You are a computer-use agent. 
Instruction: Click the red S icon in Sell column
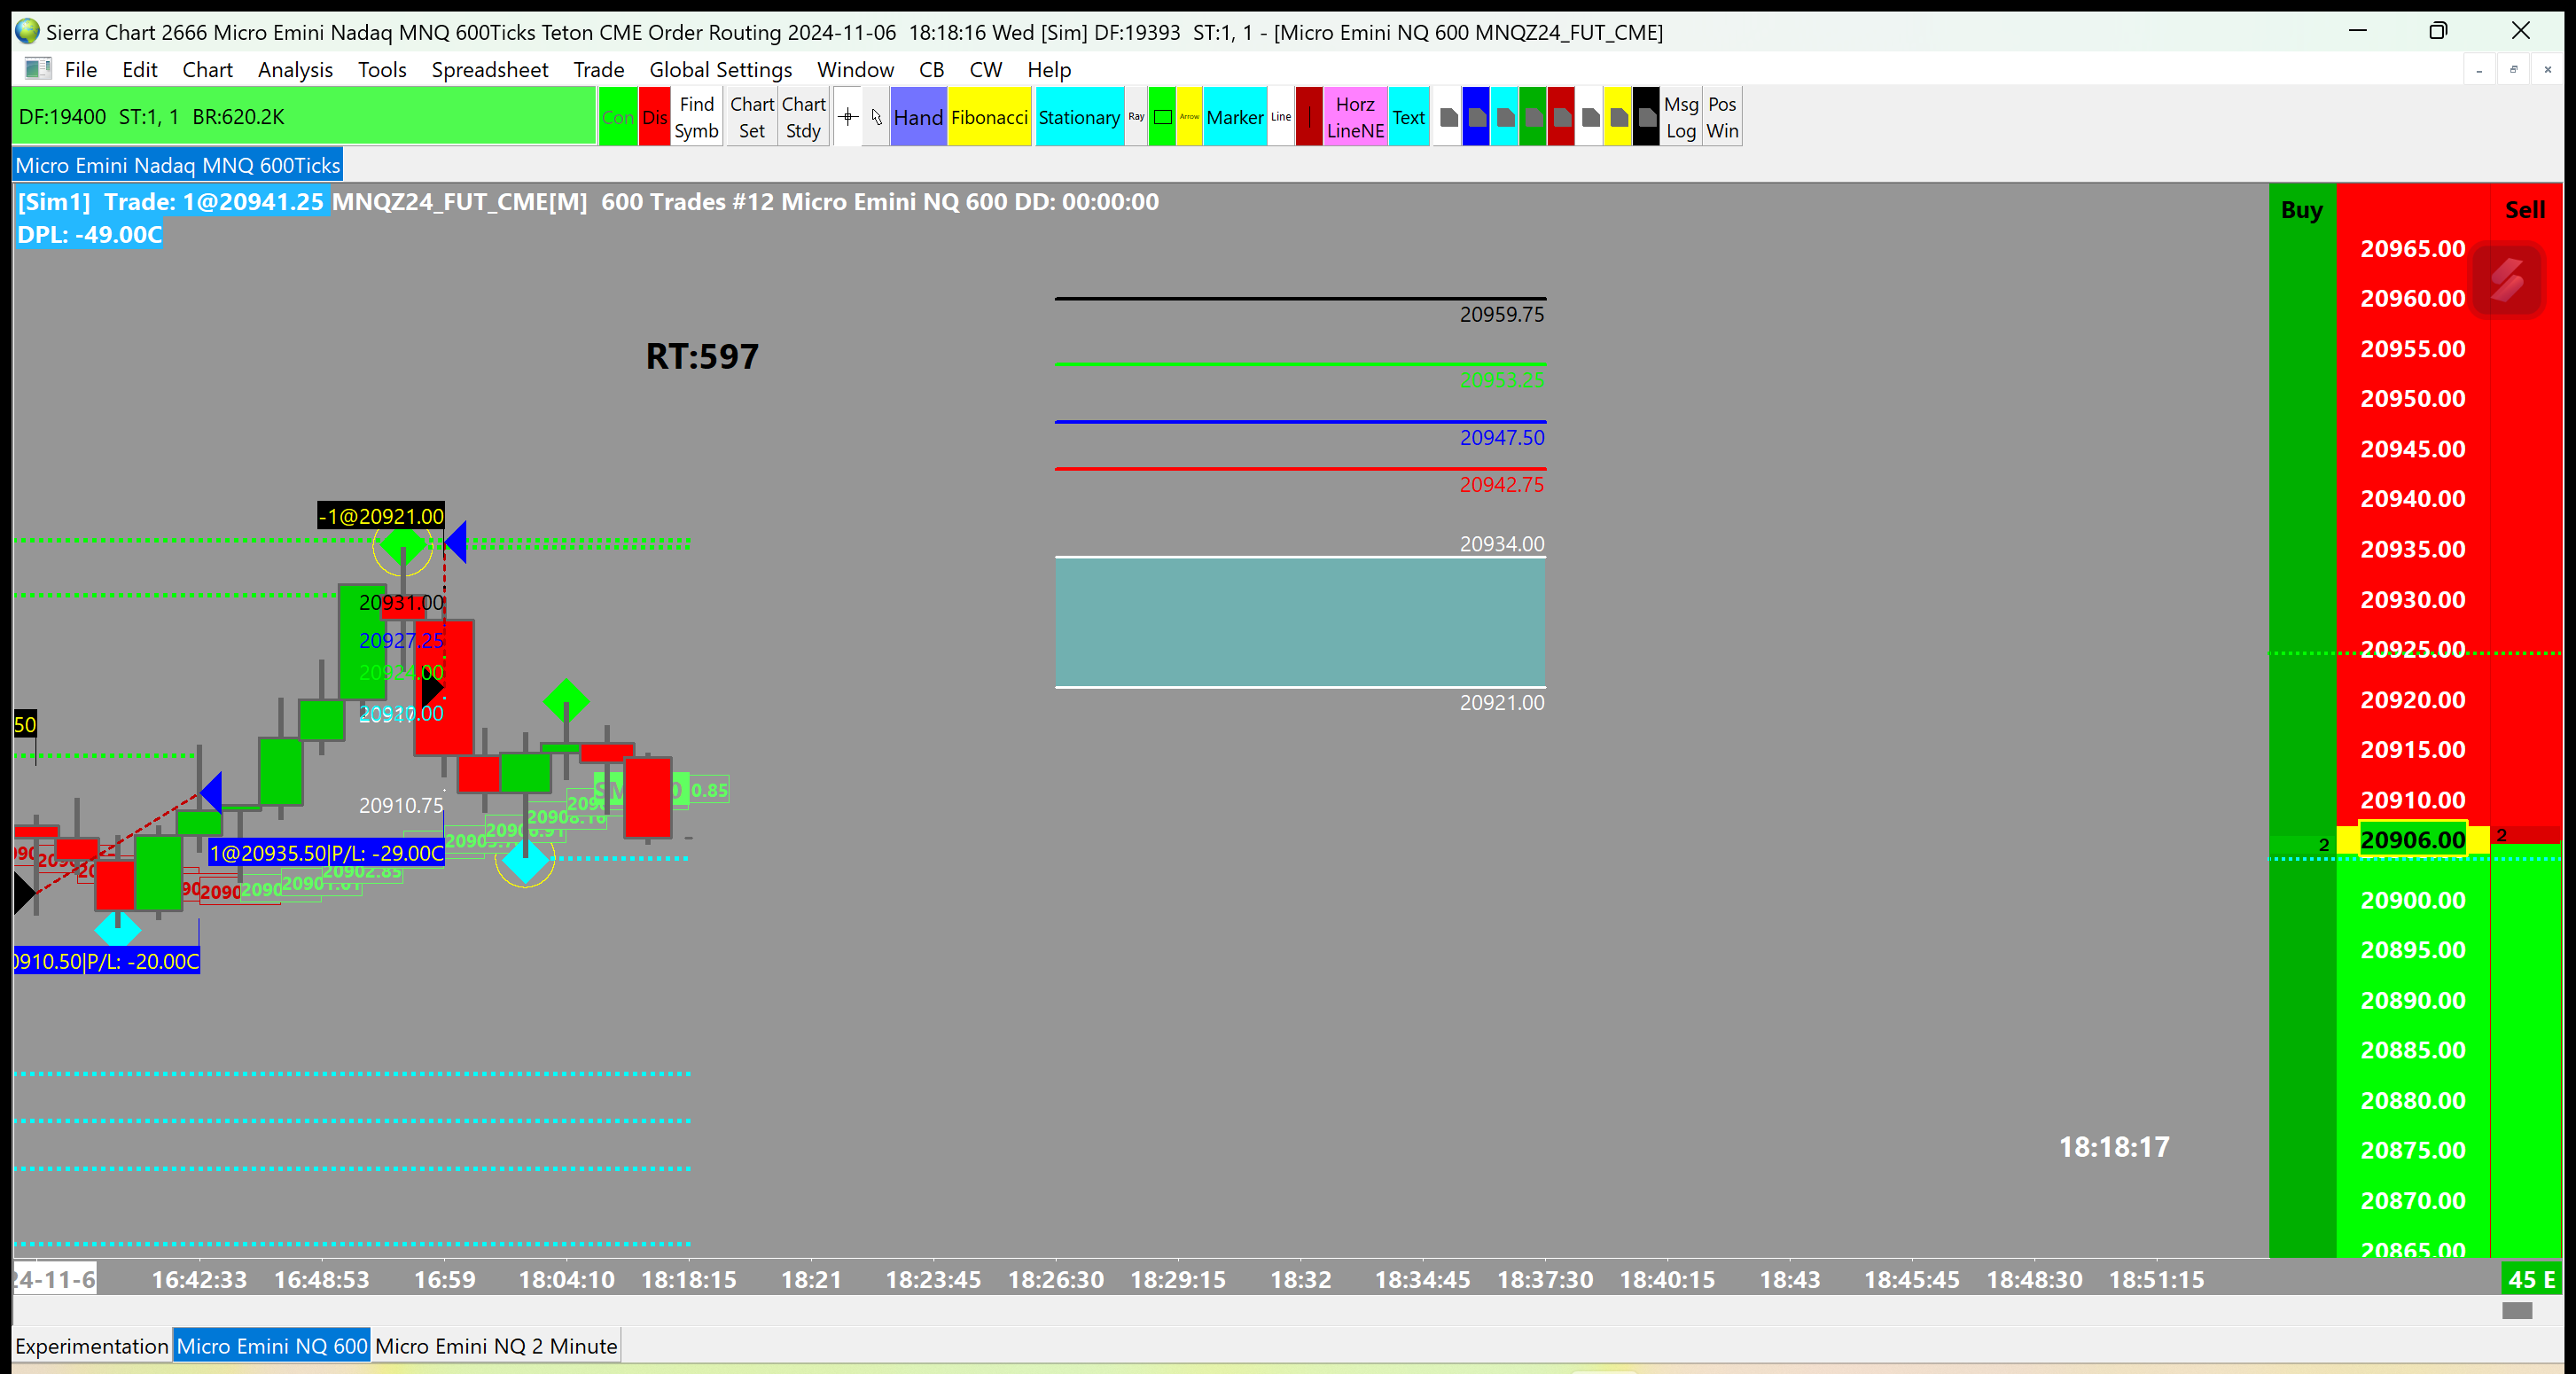[x=2506, y=280]
